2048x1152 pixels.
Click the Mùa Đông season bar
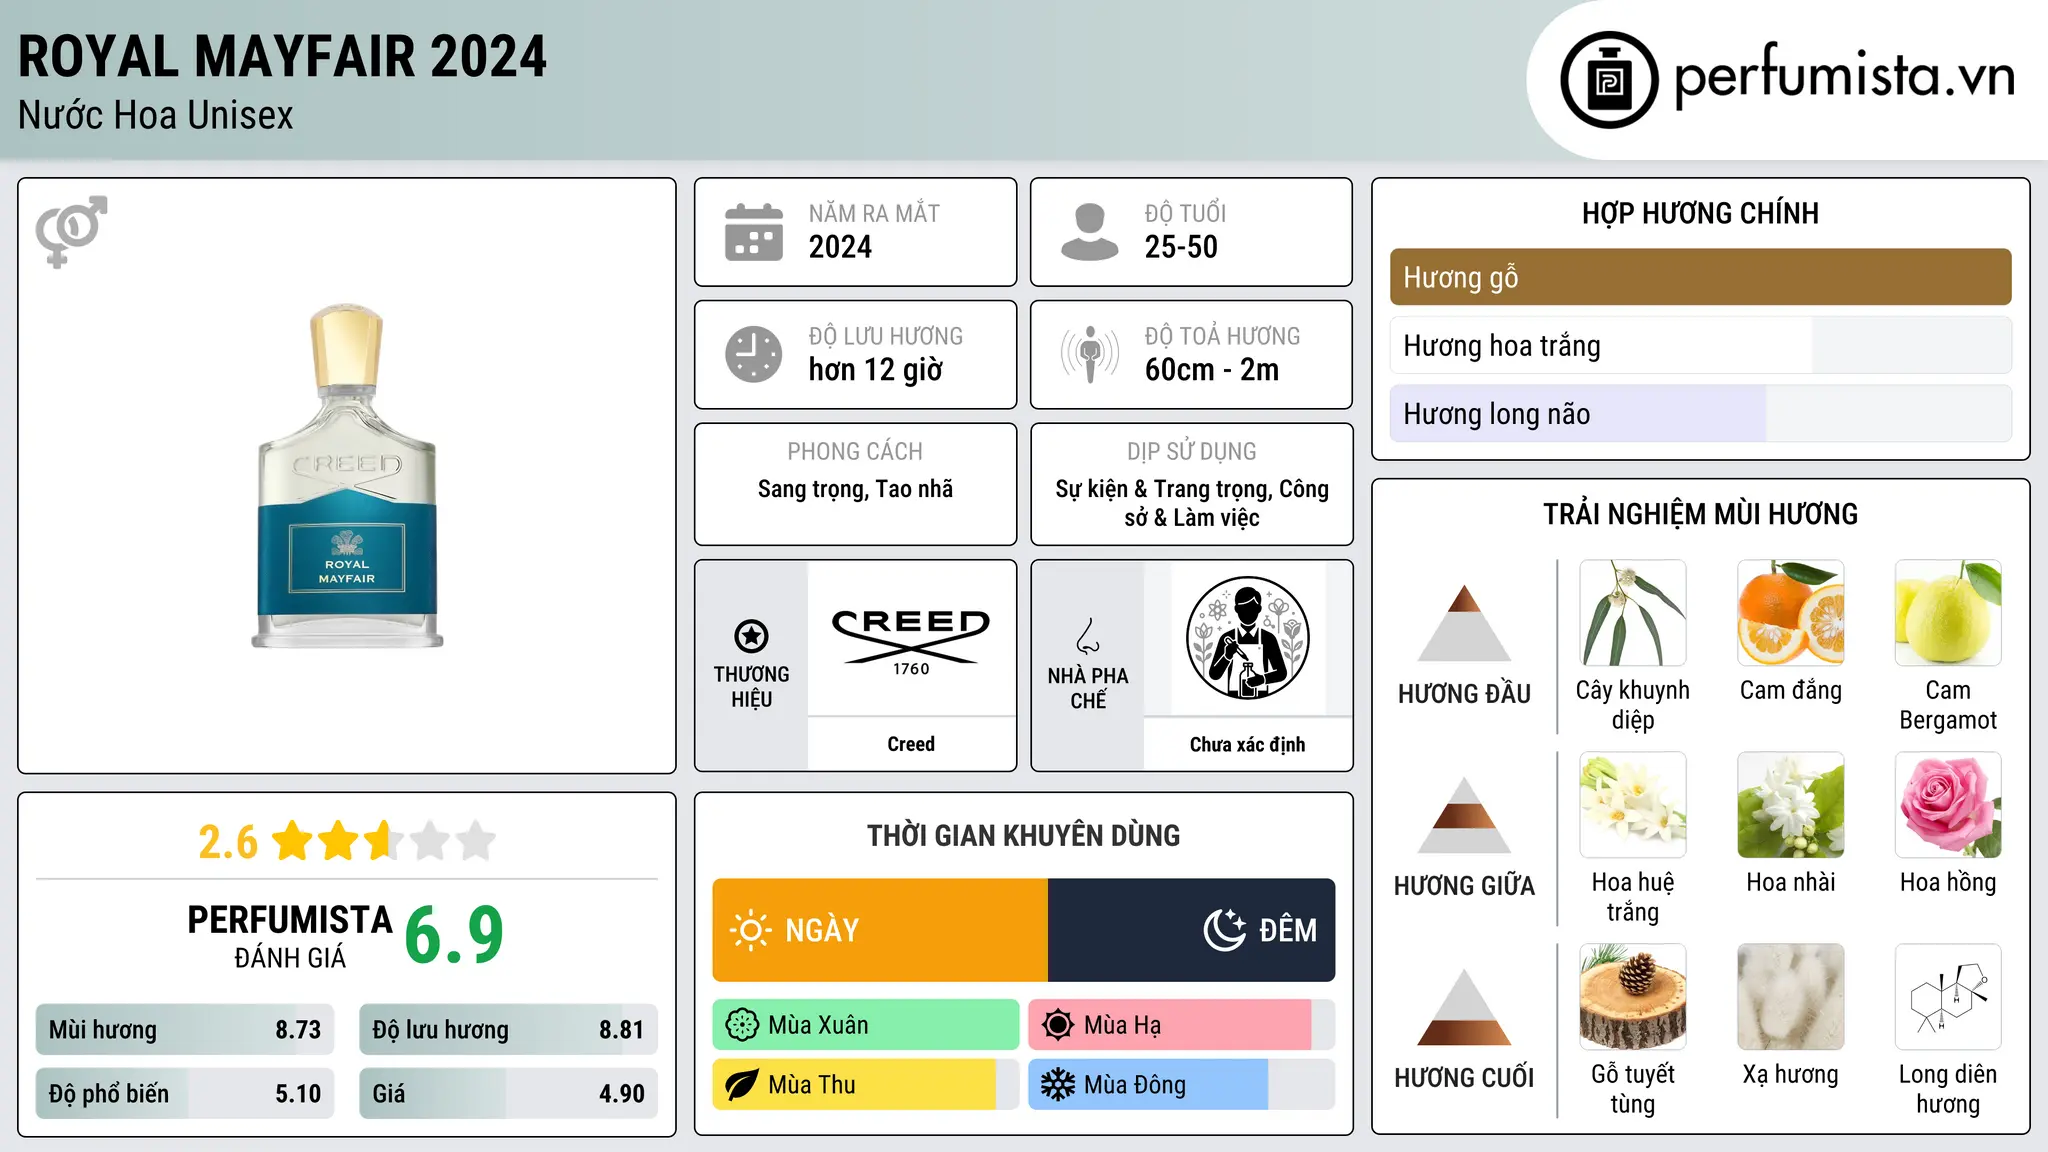[1181, 1085]
